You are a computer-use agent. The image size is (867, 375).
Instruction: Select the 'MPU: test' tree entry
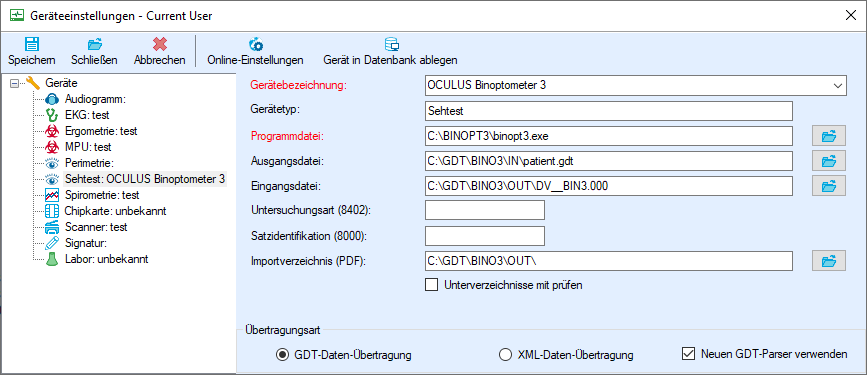(88, 148)
